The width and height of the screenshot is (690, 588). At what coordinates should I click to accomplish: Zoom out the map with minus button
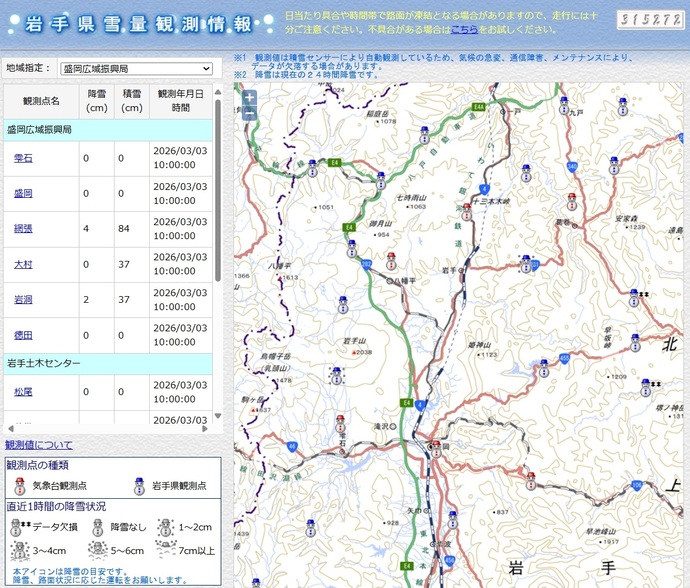point(250,113)
